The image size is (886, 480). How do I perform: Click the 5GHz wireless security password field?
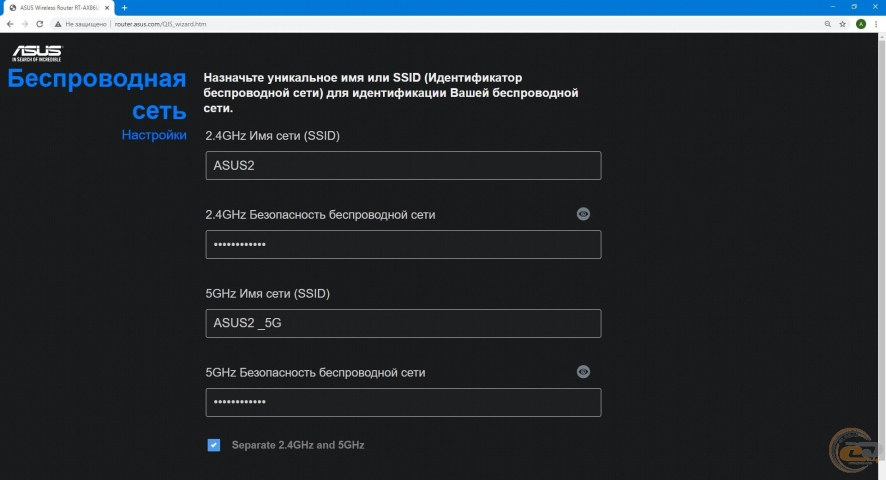point(403,402)
